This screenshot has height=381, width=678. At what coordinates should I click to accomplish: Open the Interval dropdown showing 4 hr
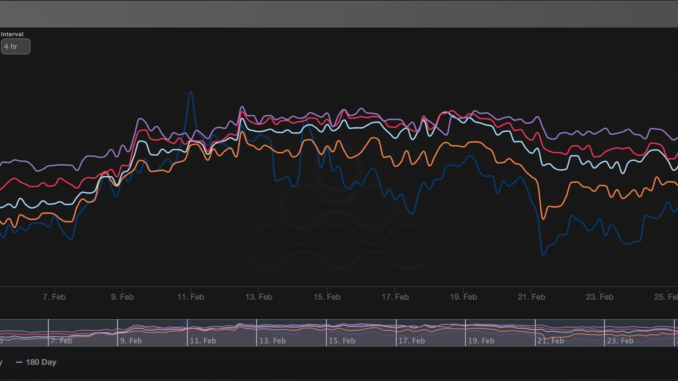(16, 47)
